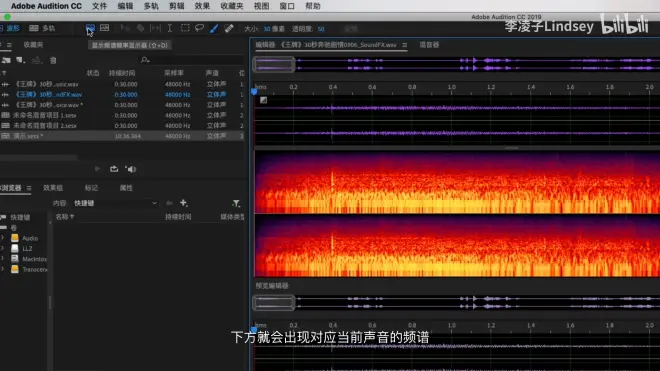The height and width of the screenshot is (371, 660).
Task: Toggle loop playback in Files panel
Action: 114,169
